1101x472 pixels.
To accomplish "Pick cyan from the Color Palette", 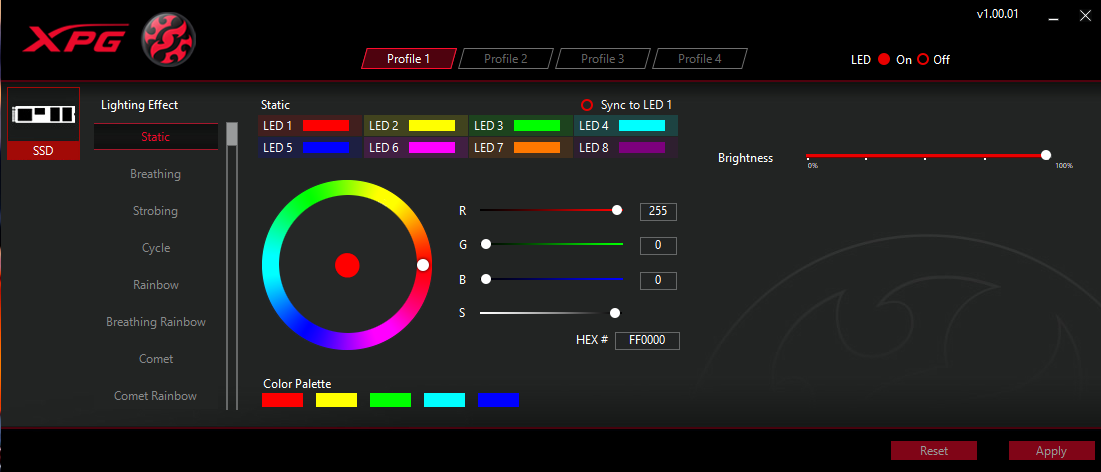I will [444, 400].
